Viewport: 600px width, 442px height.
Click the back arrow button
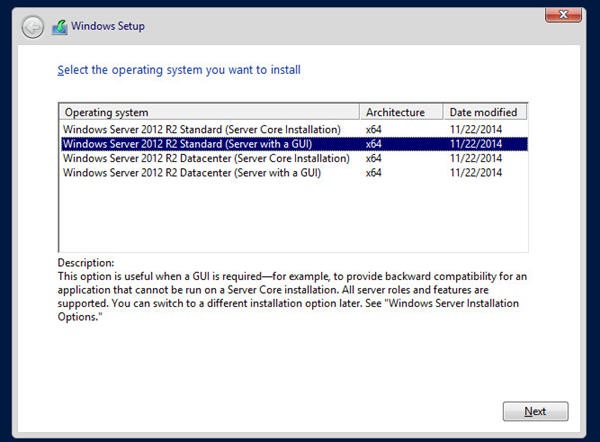[x=33, y=27]
